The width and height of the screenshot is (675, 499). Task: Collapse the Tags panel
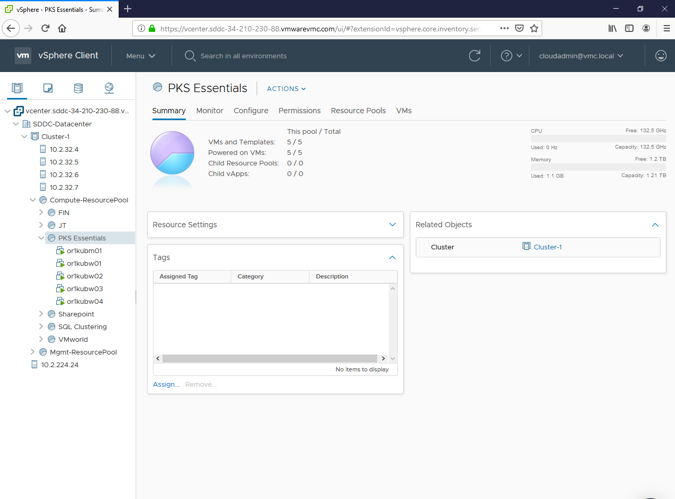pos(392,257)
